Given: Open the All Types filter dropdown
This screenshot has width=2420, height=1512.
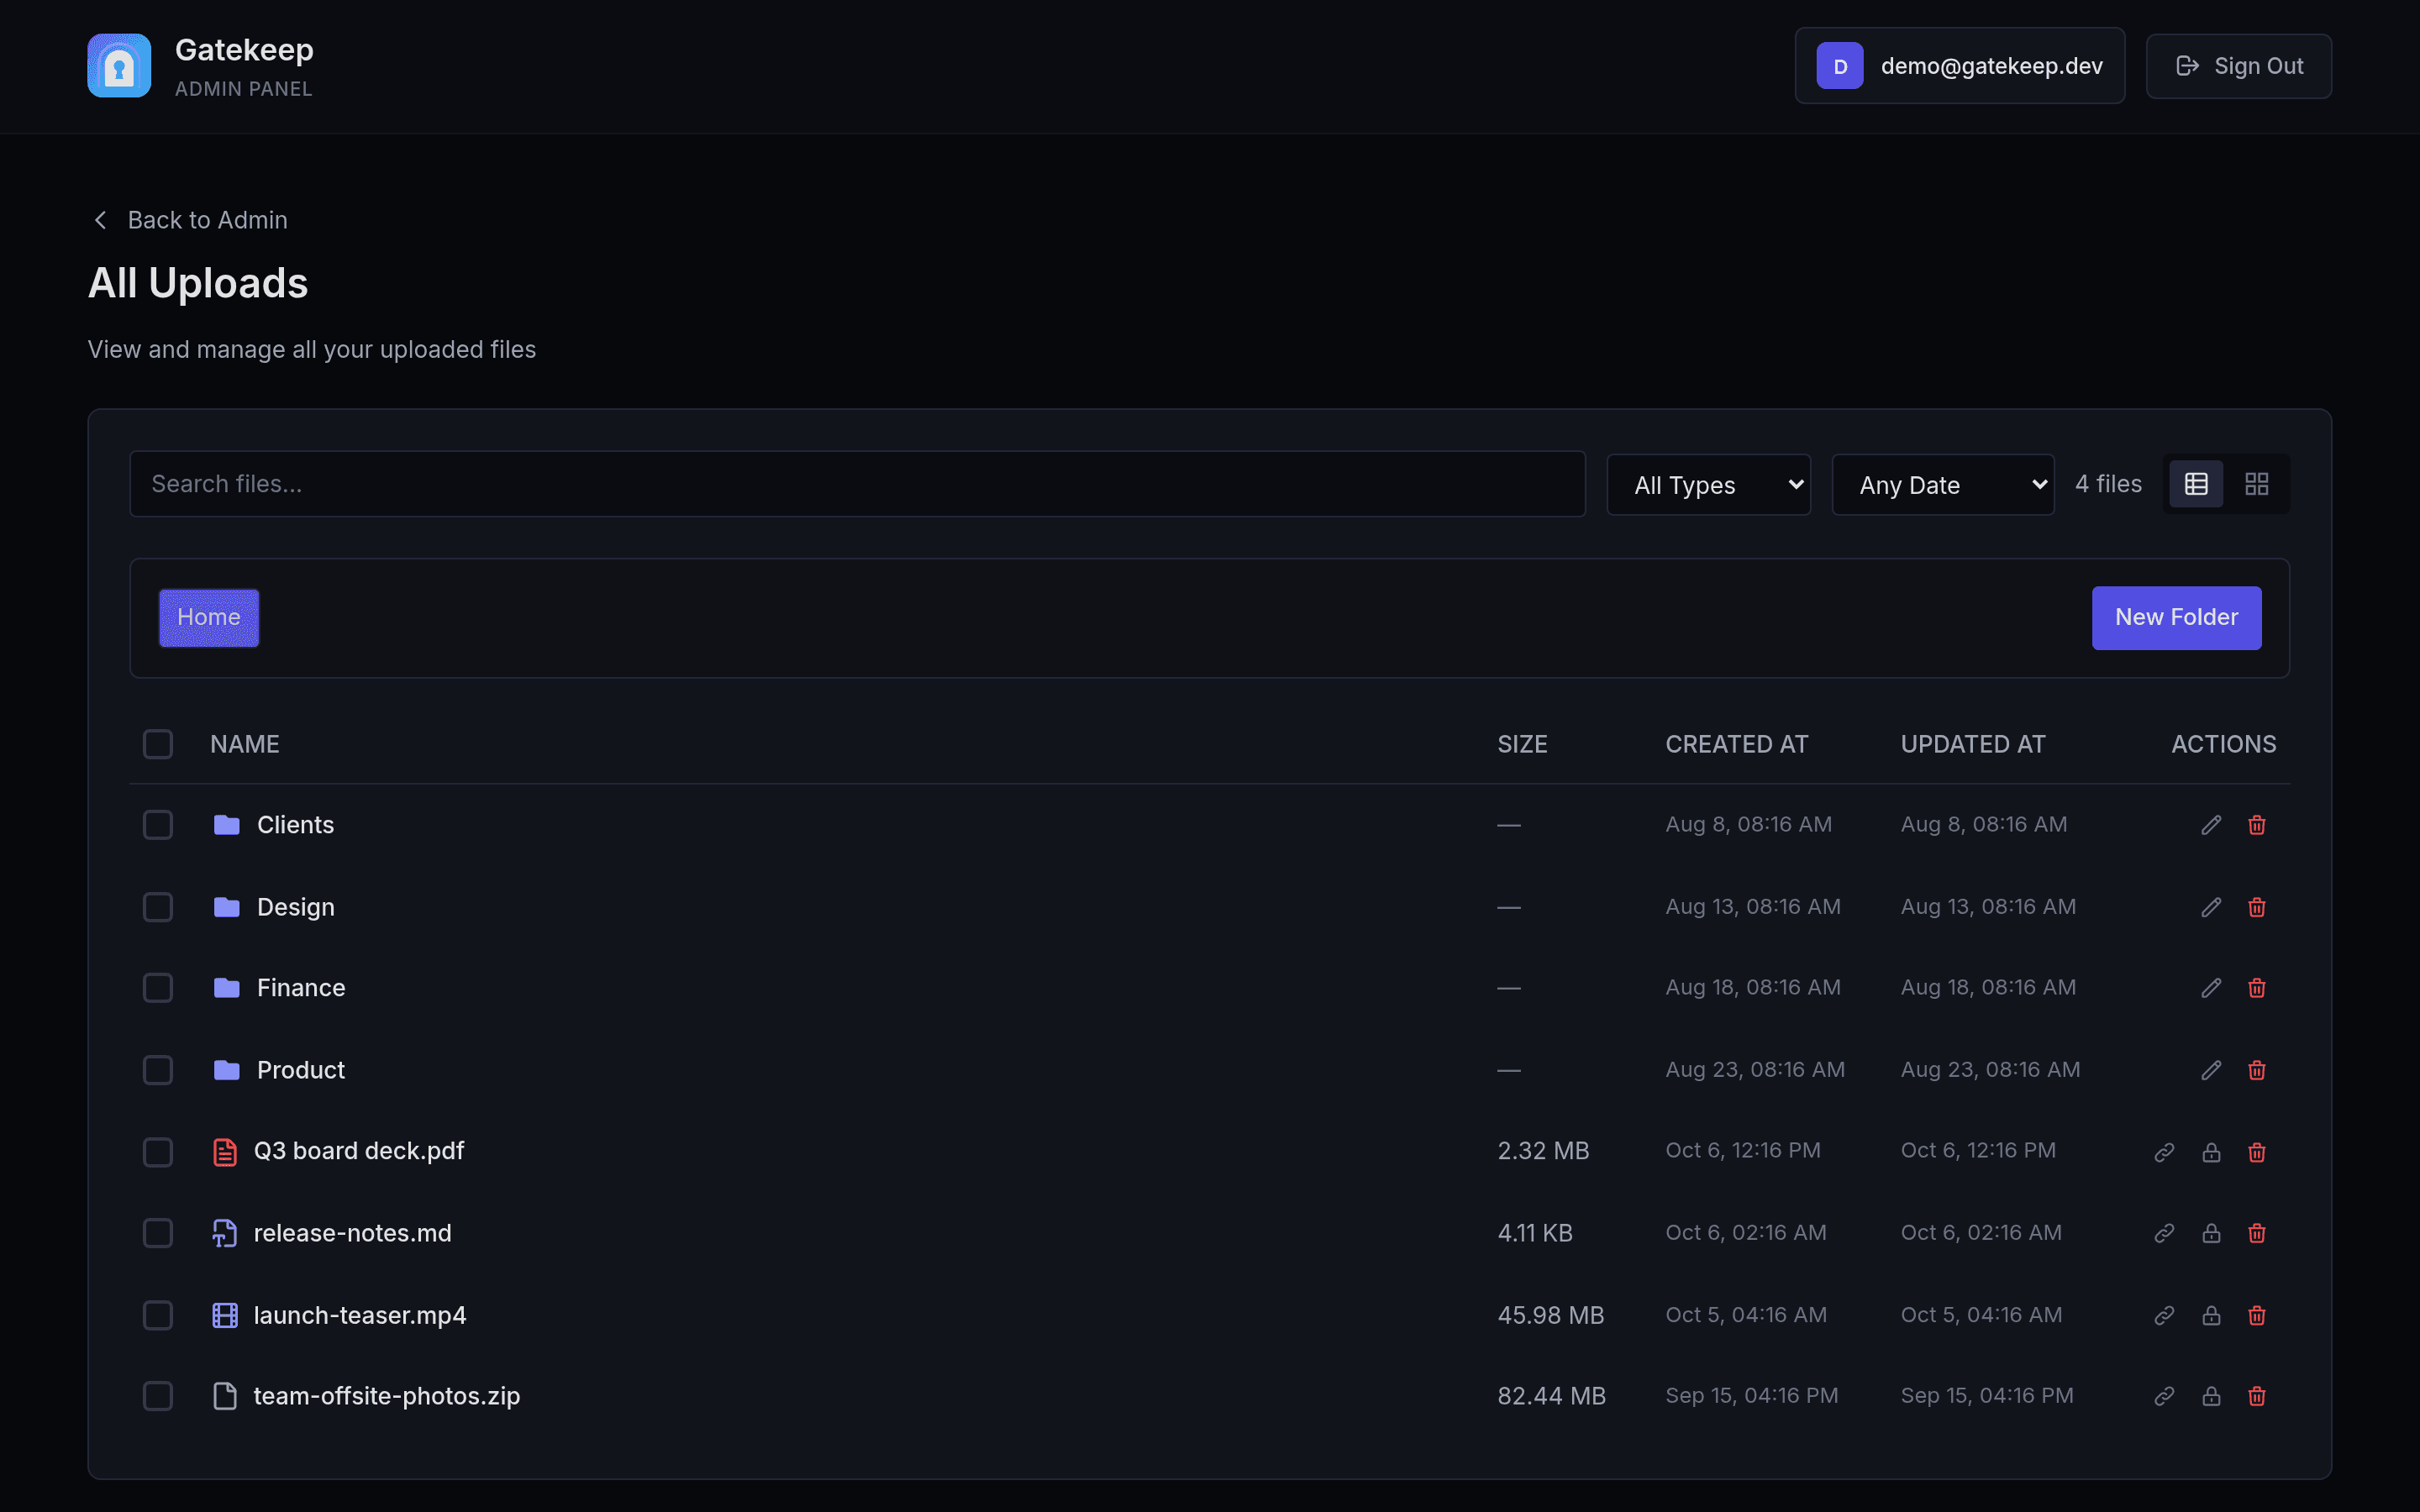Looking at the screenshot, I should pyautogui.click(x=1708, y=485).
